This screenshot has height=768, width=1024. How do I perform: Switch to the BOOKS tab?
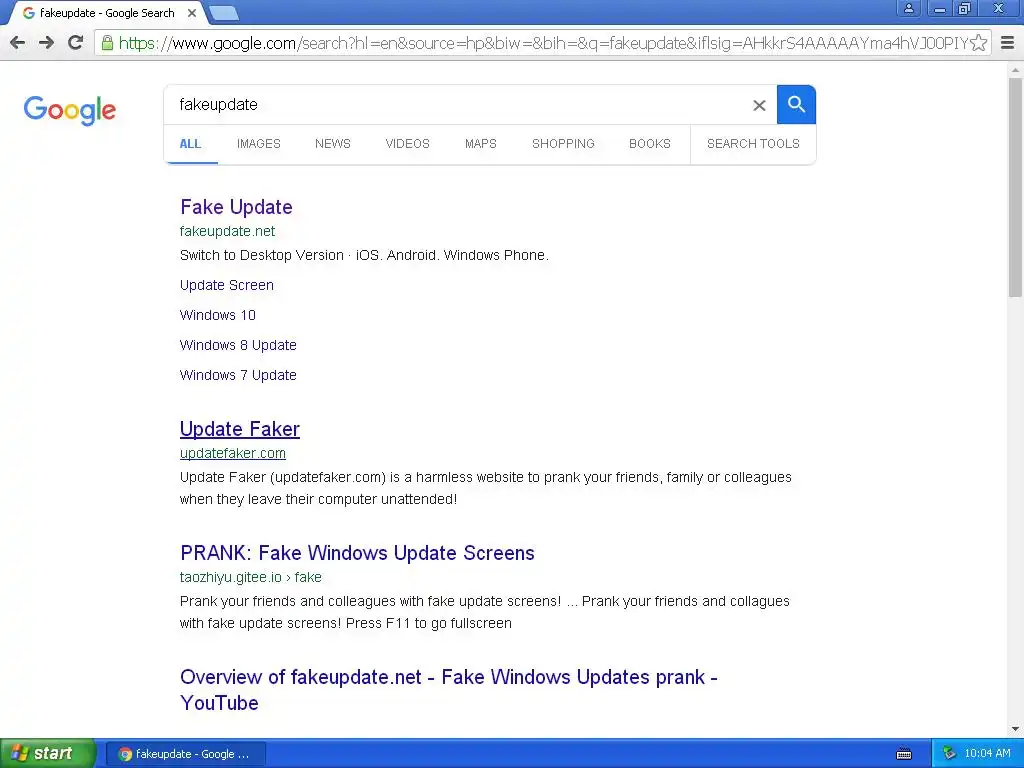click(x=650, y=144)
